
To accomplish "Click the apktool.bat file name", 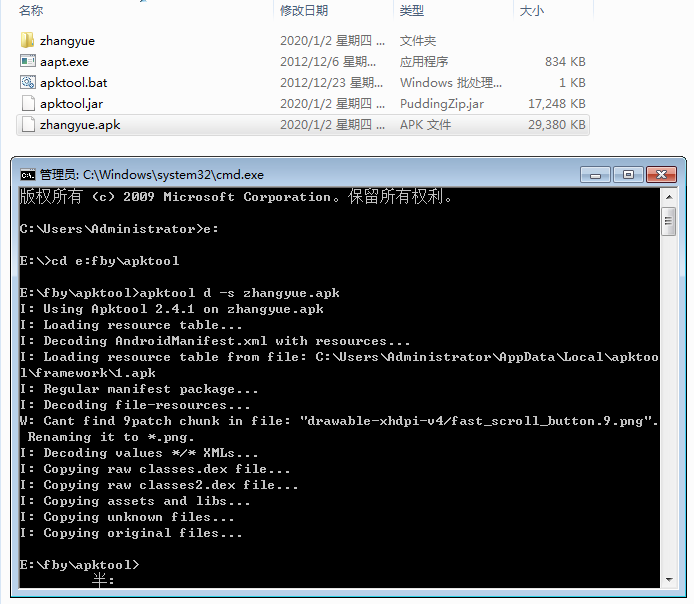I will pos(73,83).
